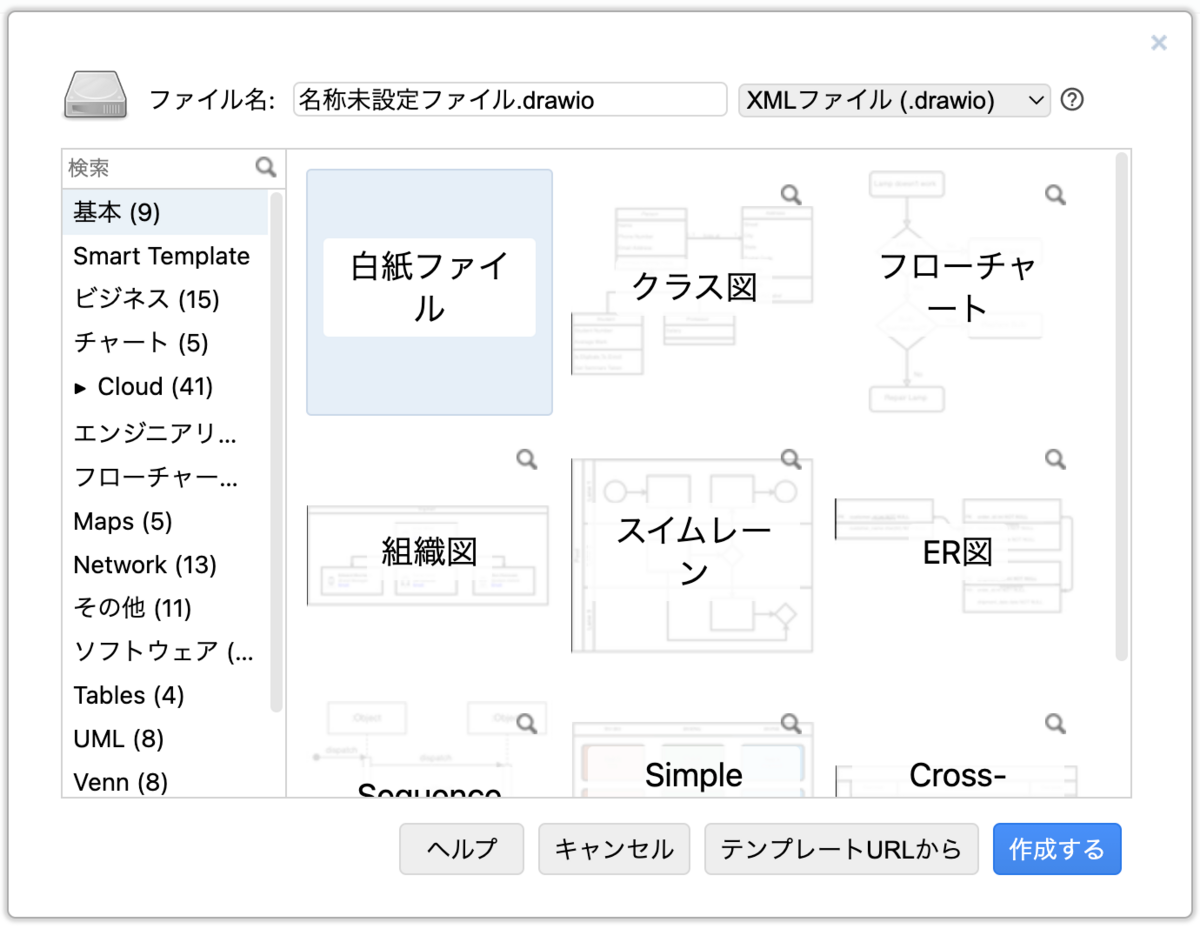This screenshot has height=929, width=1200.
Task: Choose the 組織図 template thumbnail
Action: [429, 556]
